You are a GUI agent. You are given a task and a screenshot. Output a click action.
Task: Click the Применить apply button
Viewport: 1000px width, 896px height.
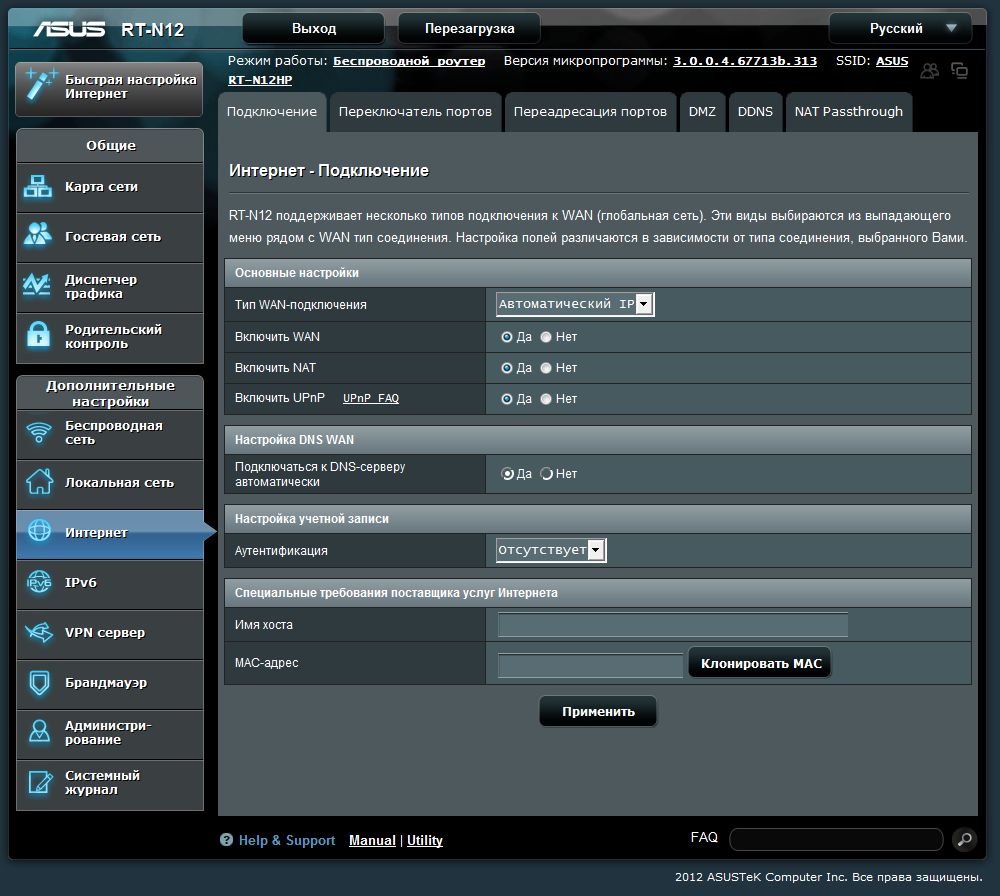point(598,711)
